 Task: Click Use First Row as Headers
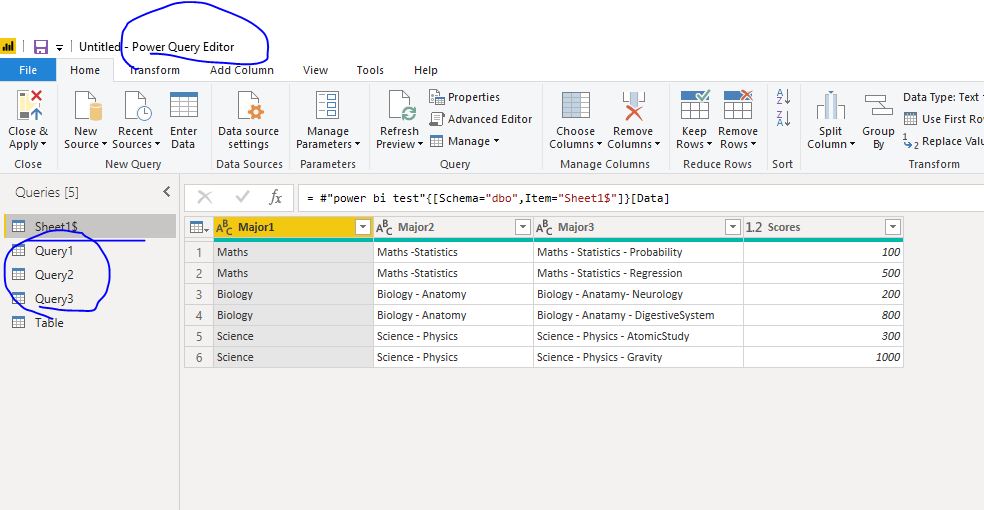943,119
